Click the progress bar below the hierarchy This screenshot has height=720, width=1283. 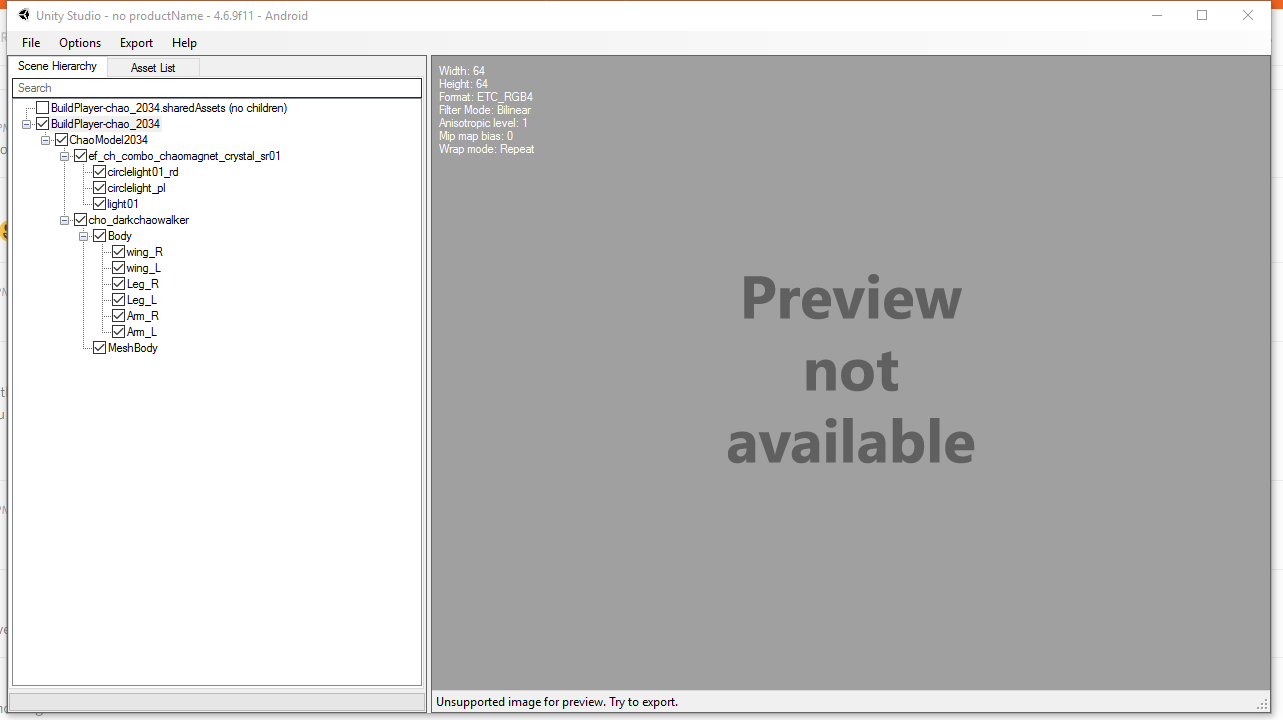click(x=217, y=702)
